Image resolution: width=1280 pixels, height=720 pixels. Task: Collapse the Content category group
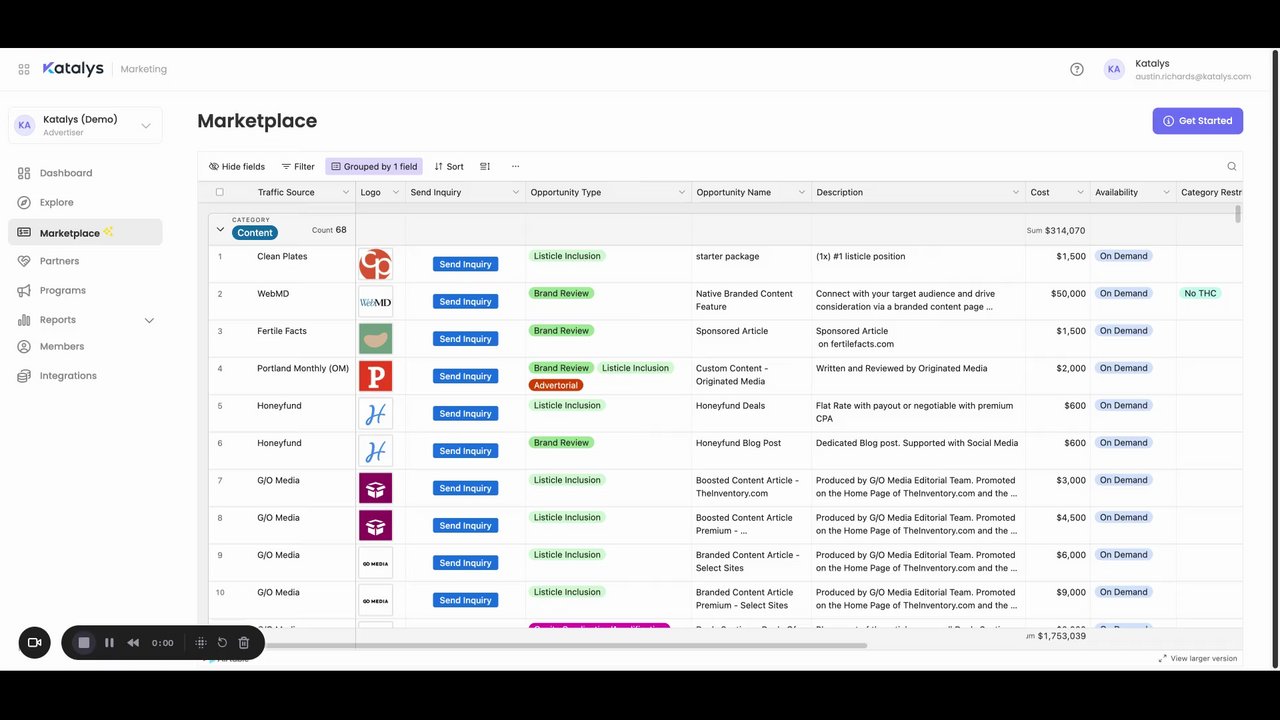221,229
